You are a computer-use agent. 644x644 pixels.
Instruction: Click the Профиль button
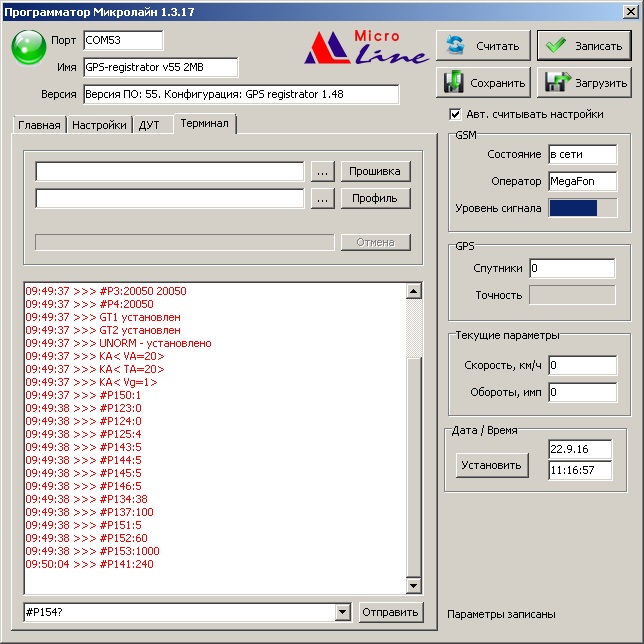375,198
